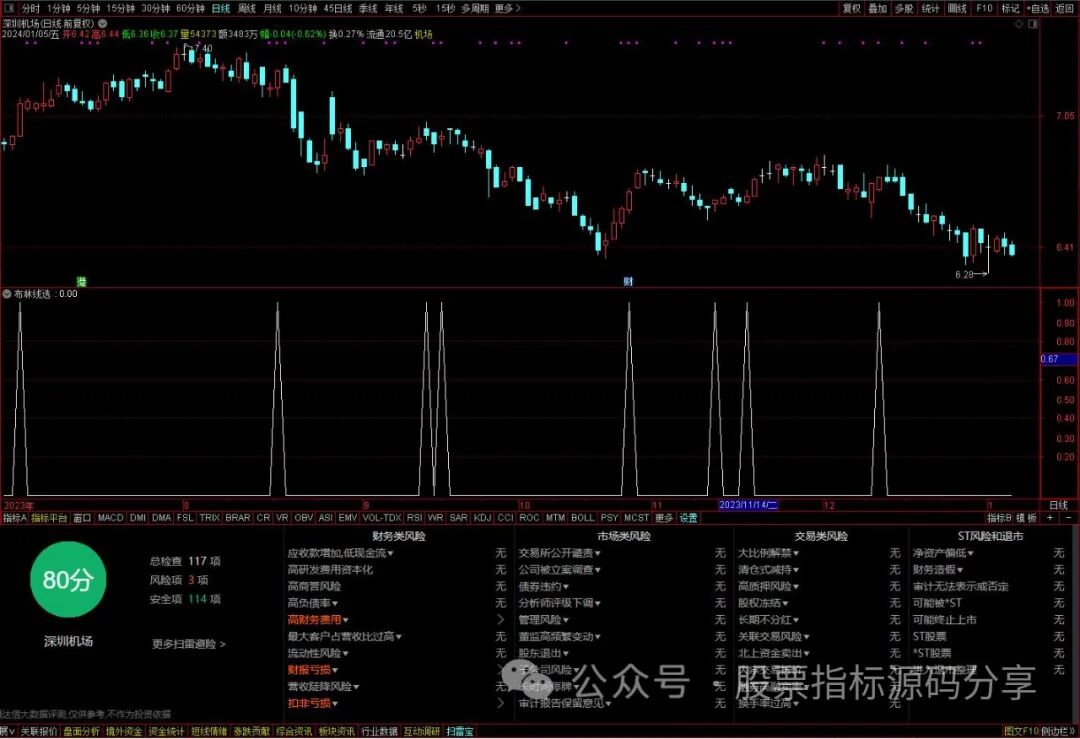Click 图文F10 at bottom right
Viewport: 1080px width, 739px height.
[x=1021, y=731]
